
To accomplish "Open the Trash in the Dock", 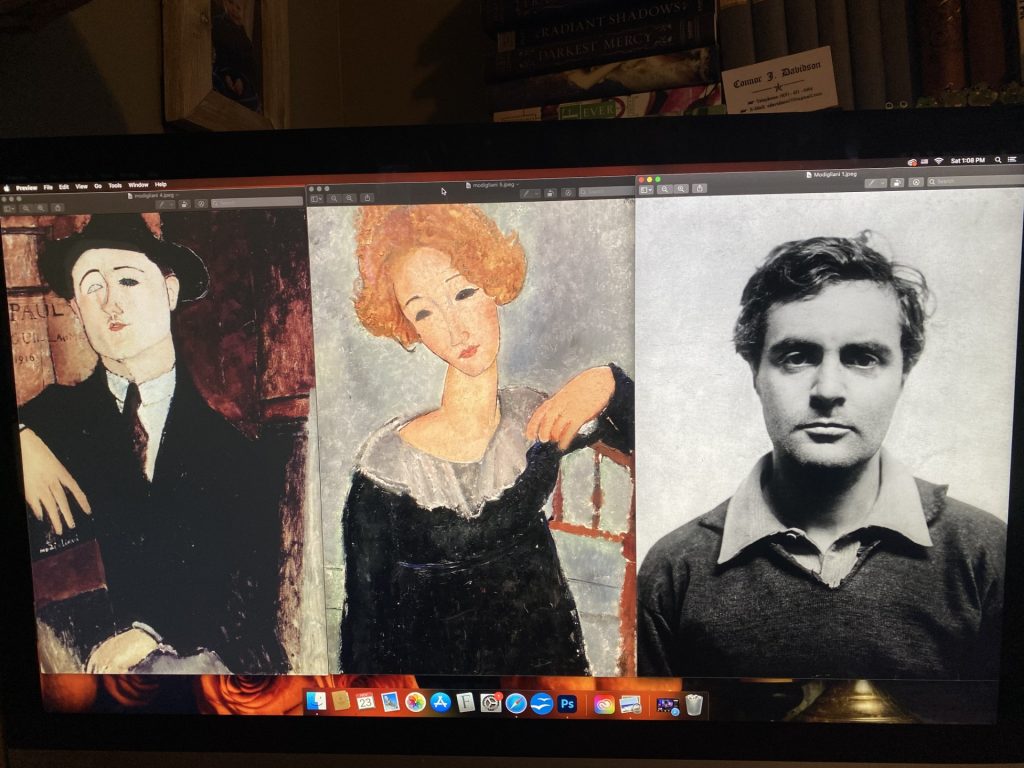I will coord(694,705).
